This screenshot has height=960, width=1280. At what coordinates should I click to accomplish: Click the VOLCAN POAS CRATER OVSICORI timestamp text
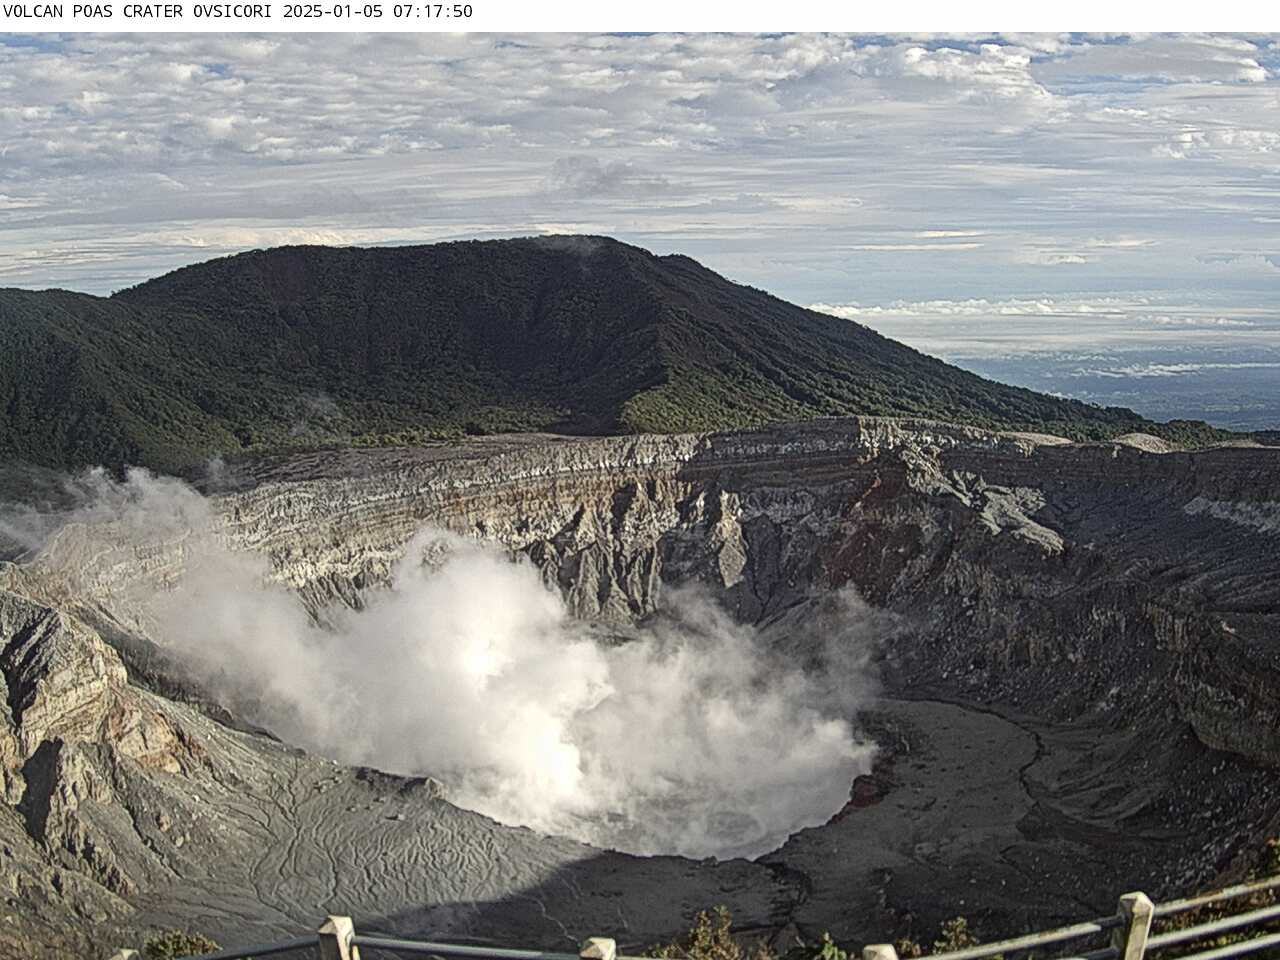(238, 12)
